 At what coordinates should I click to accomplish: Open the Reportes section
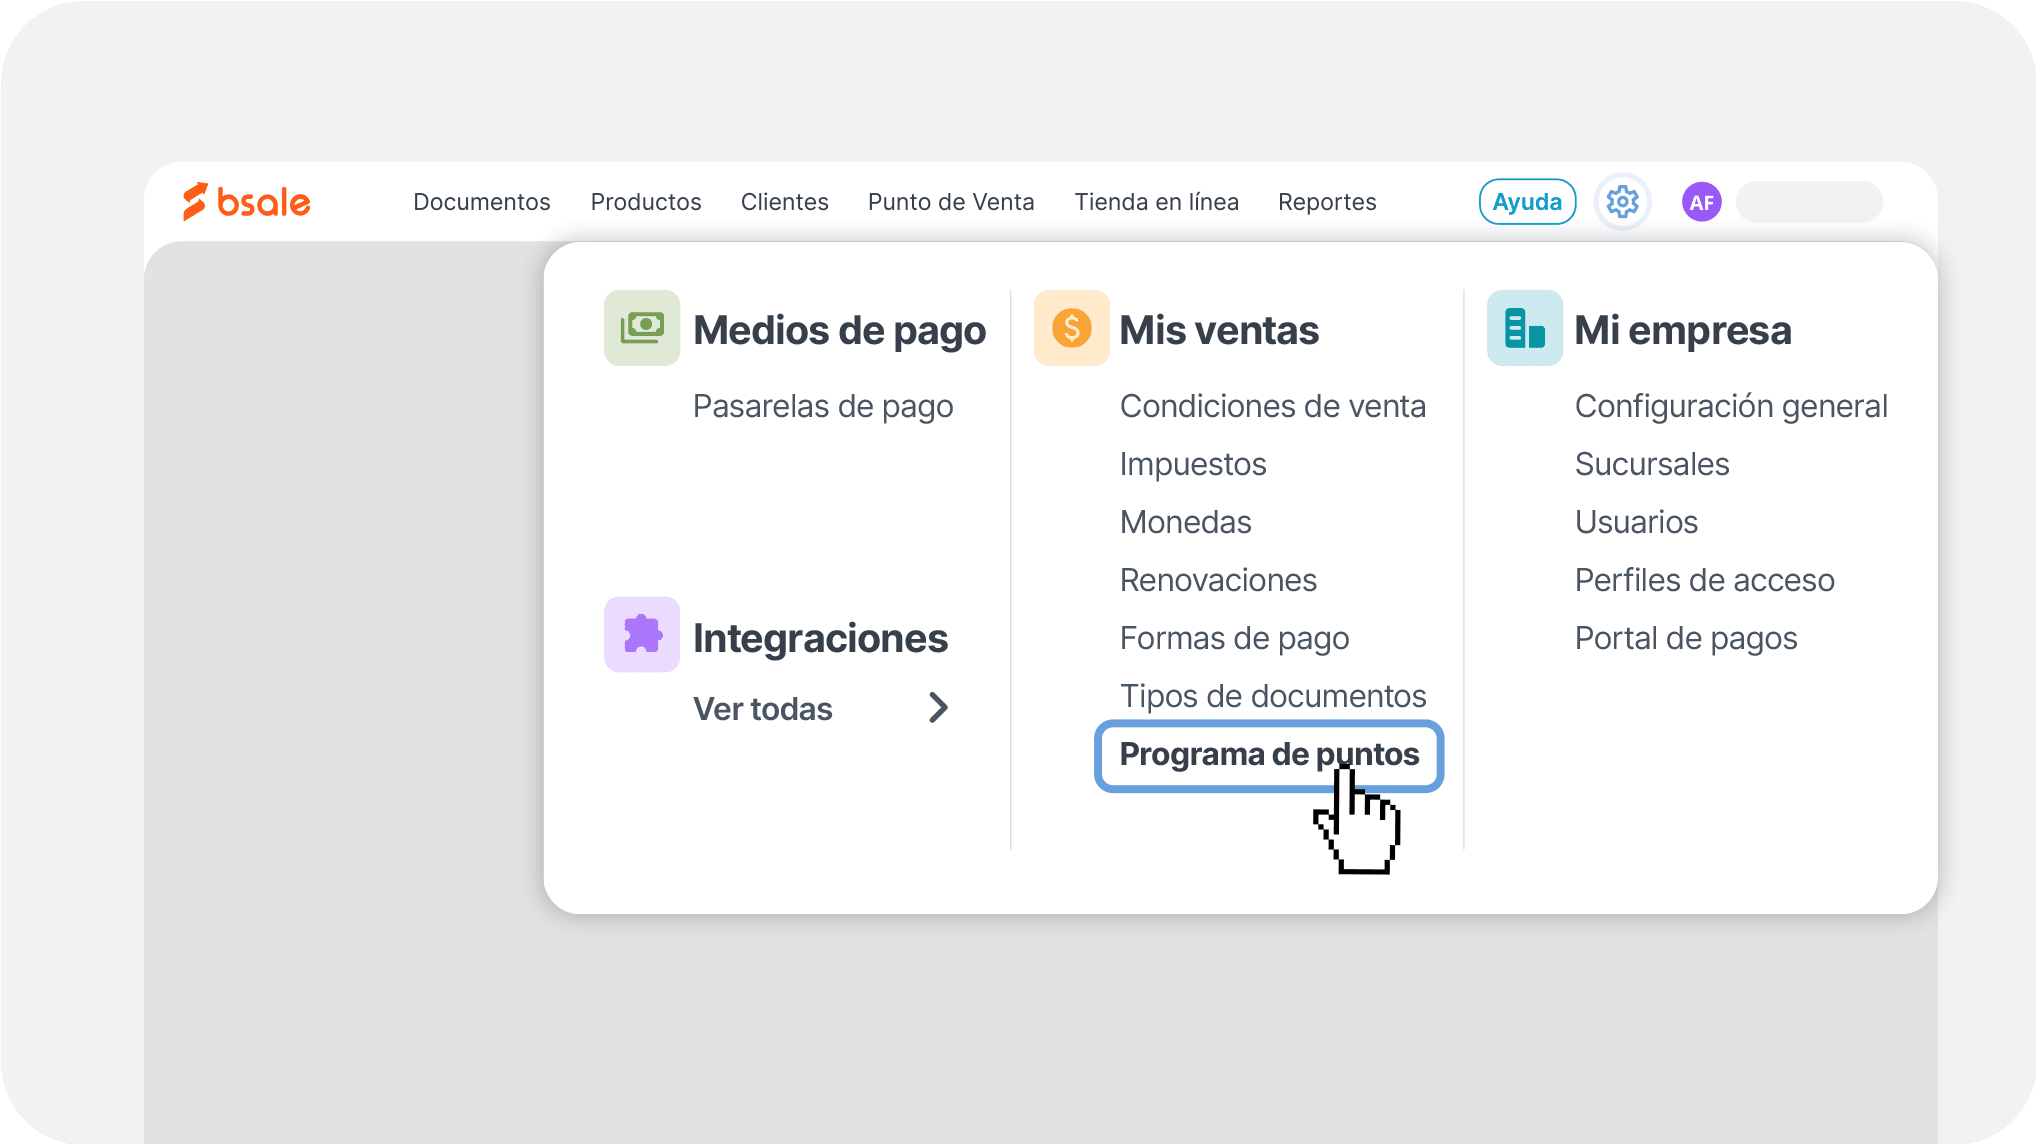[1327, 201]
